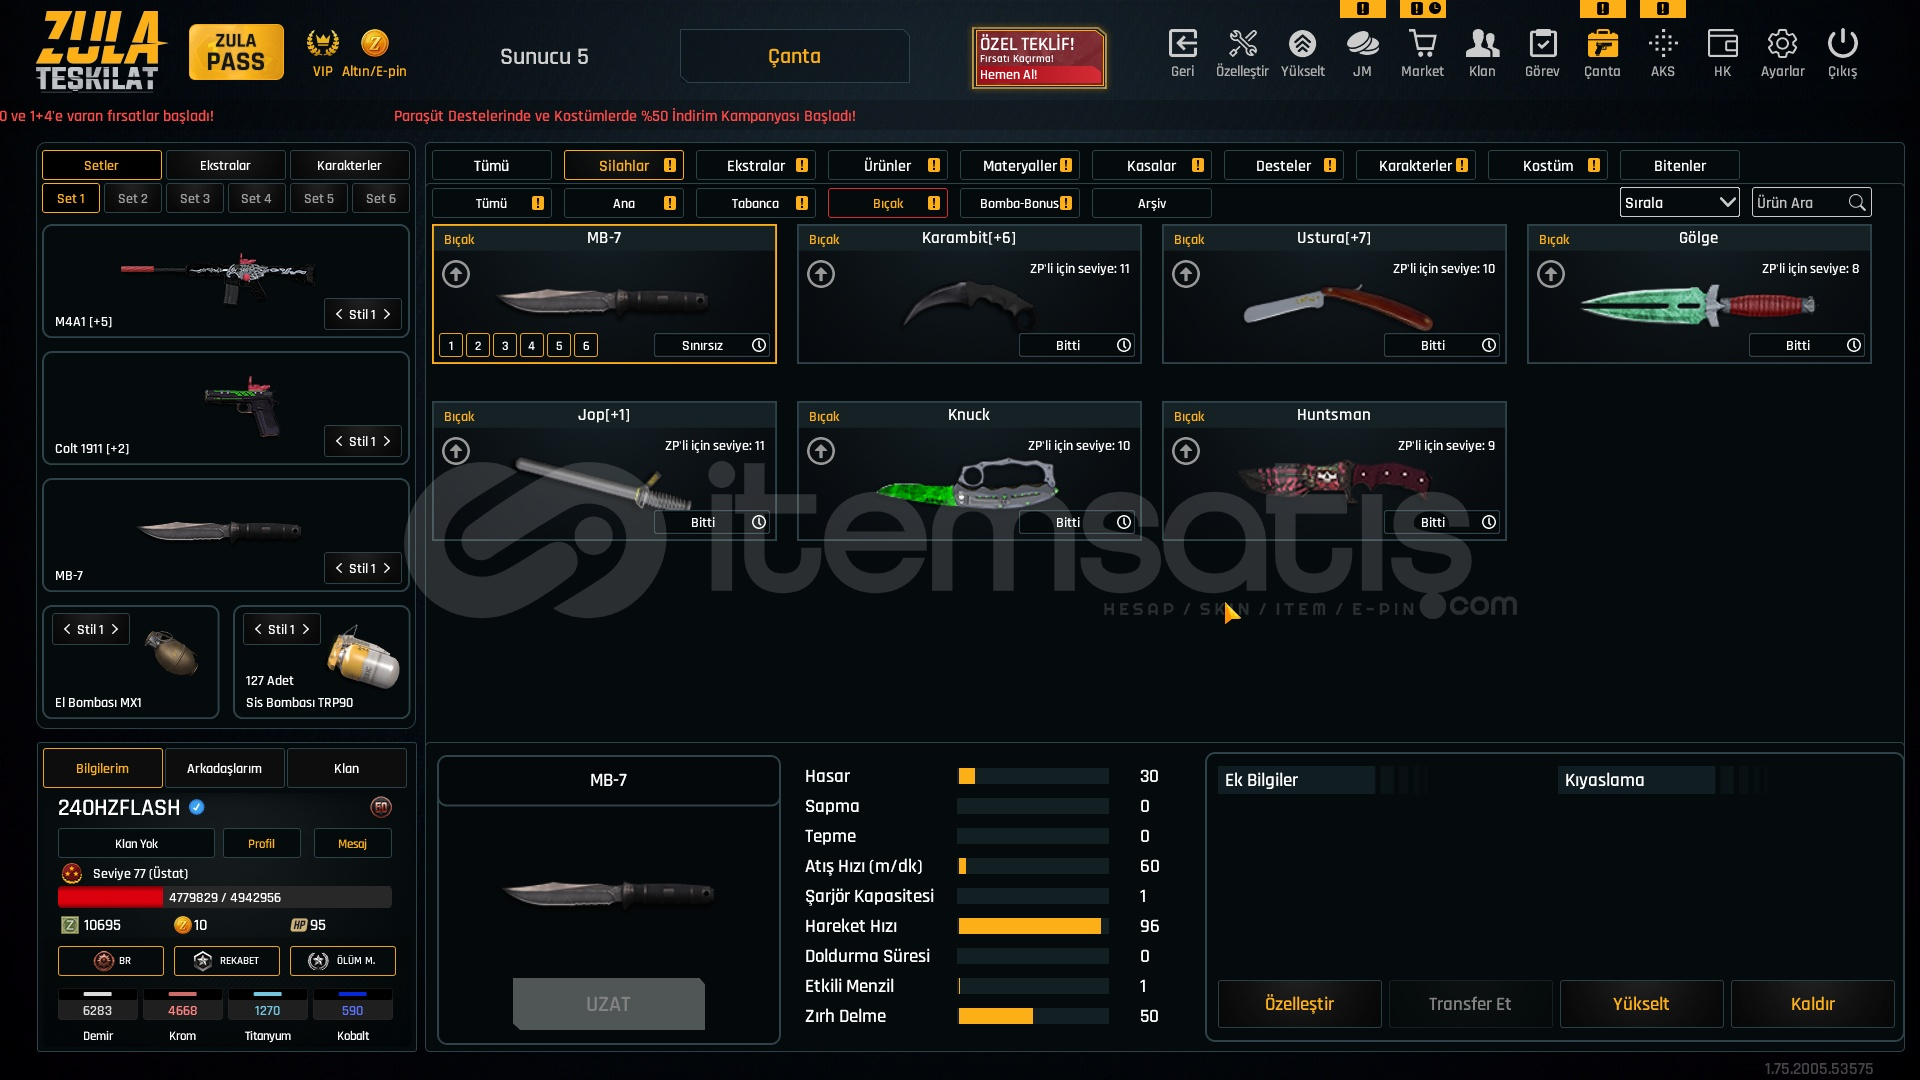Next style arrow for Colt 1911 [+2]

[x=387, y=441]
